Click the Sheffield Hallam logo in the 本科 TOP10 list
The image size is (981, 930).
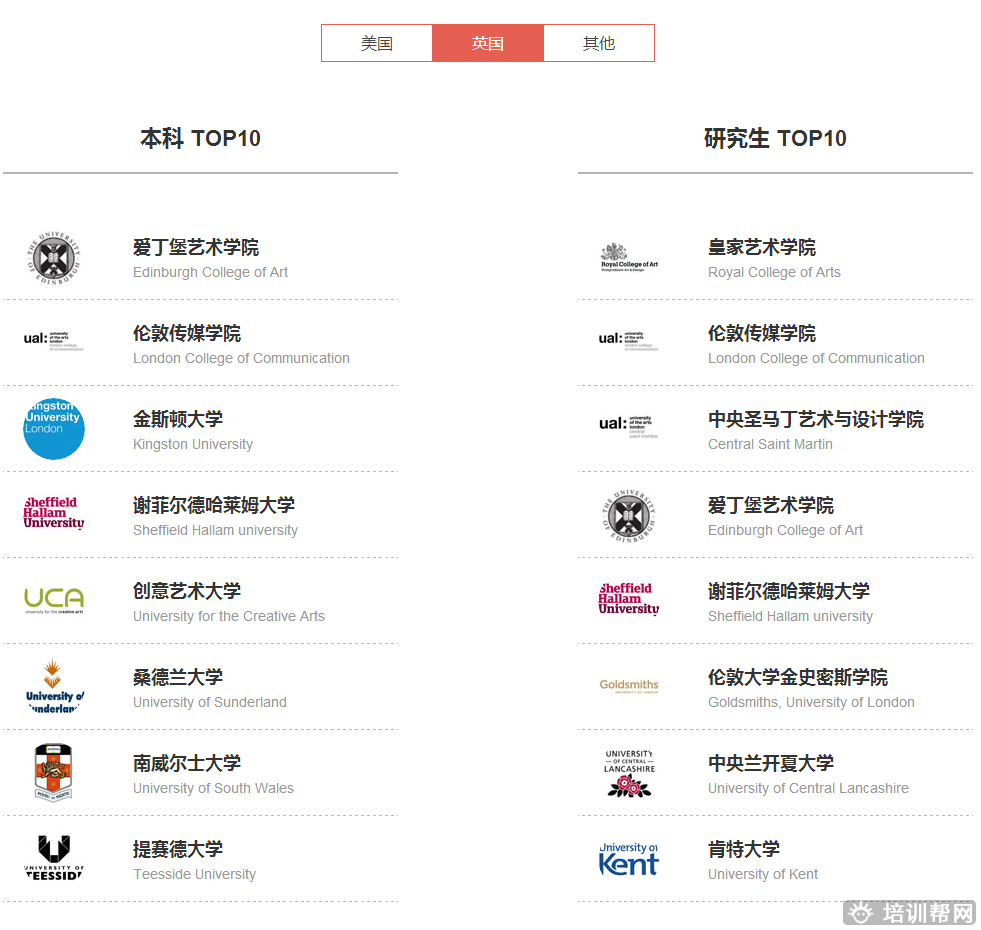click(x=54, y=513)
